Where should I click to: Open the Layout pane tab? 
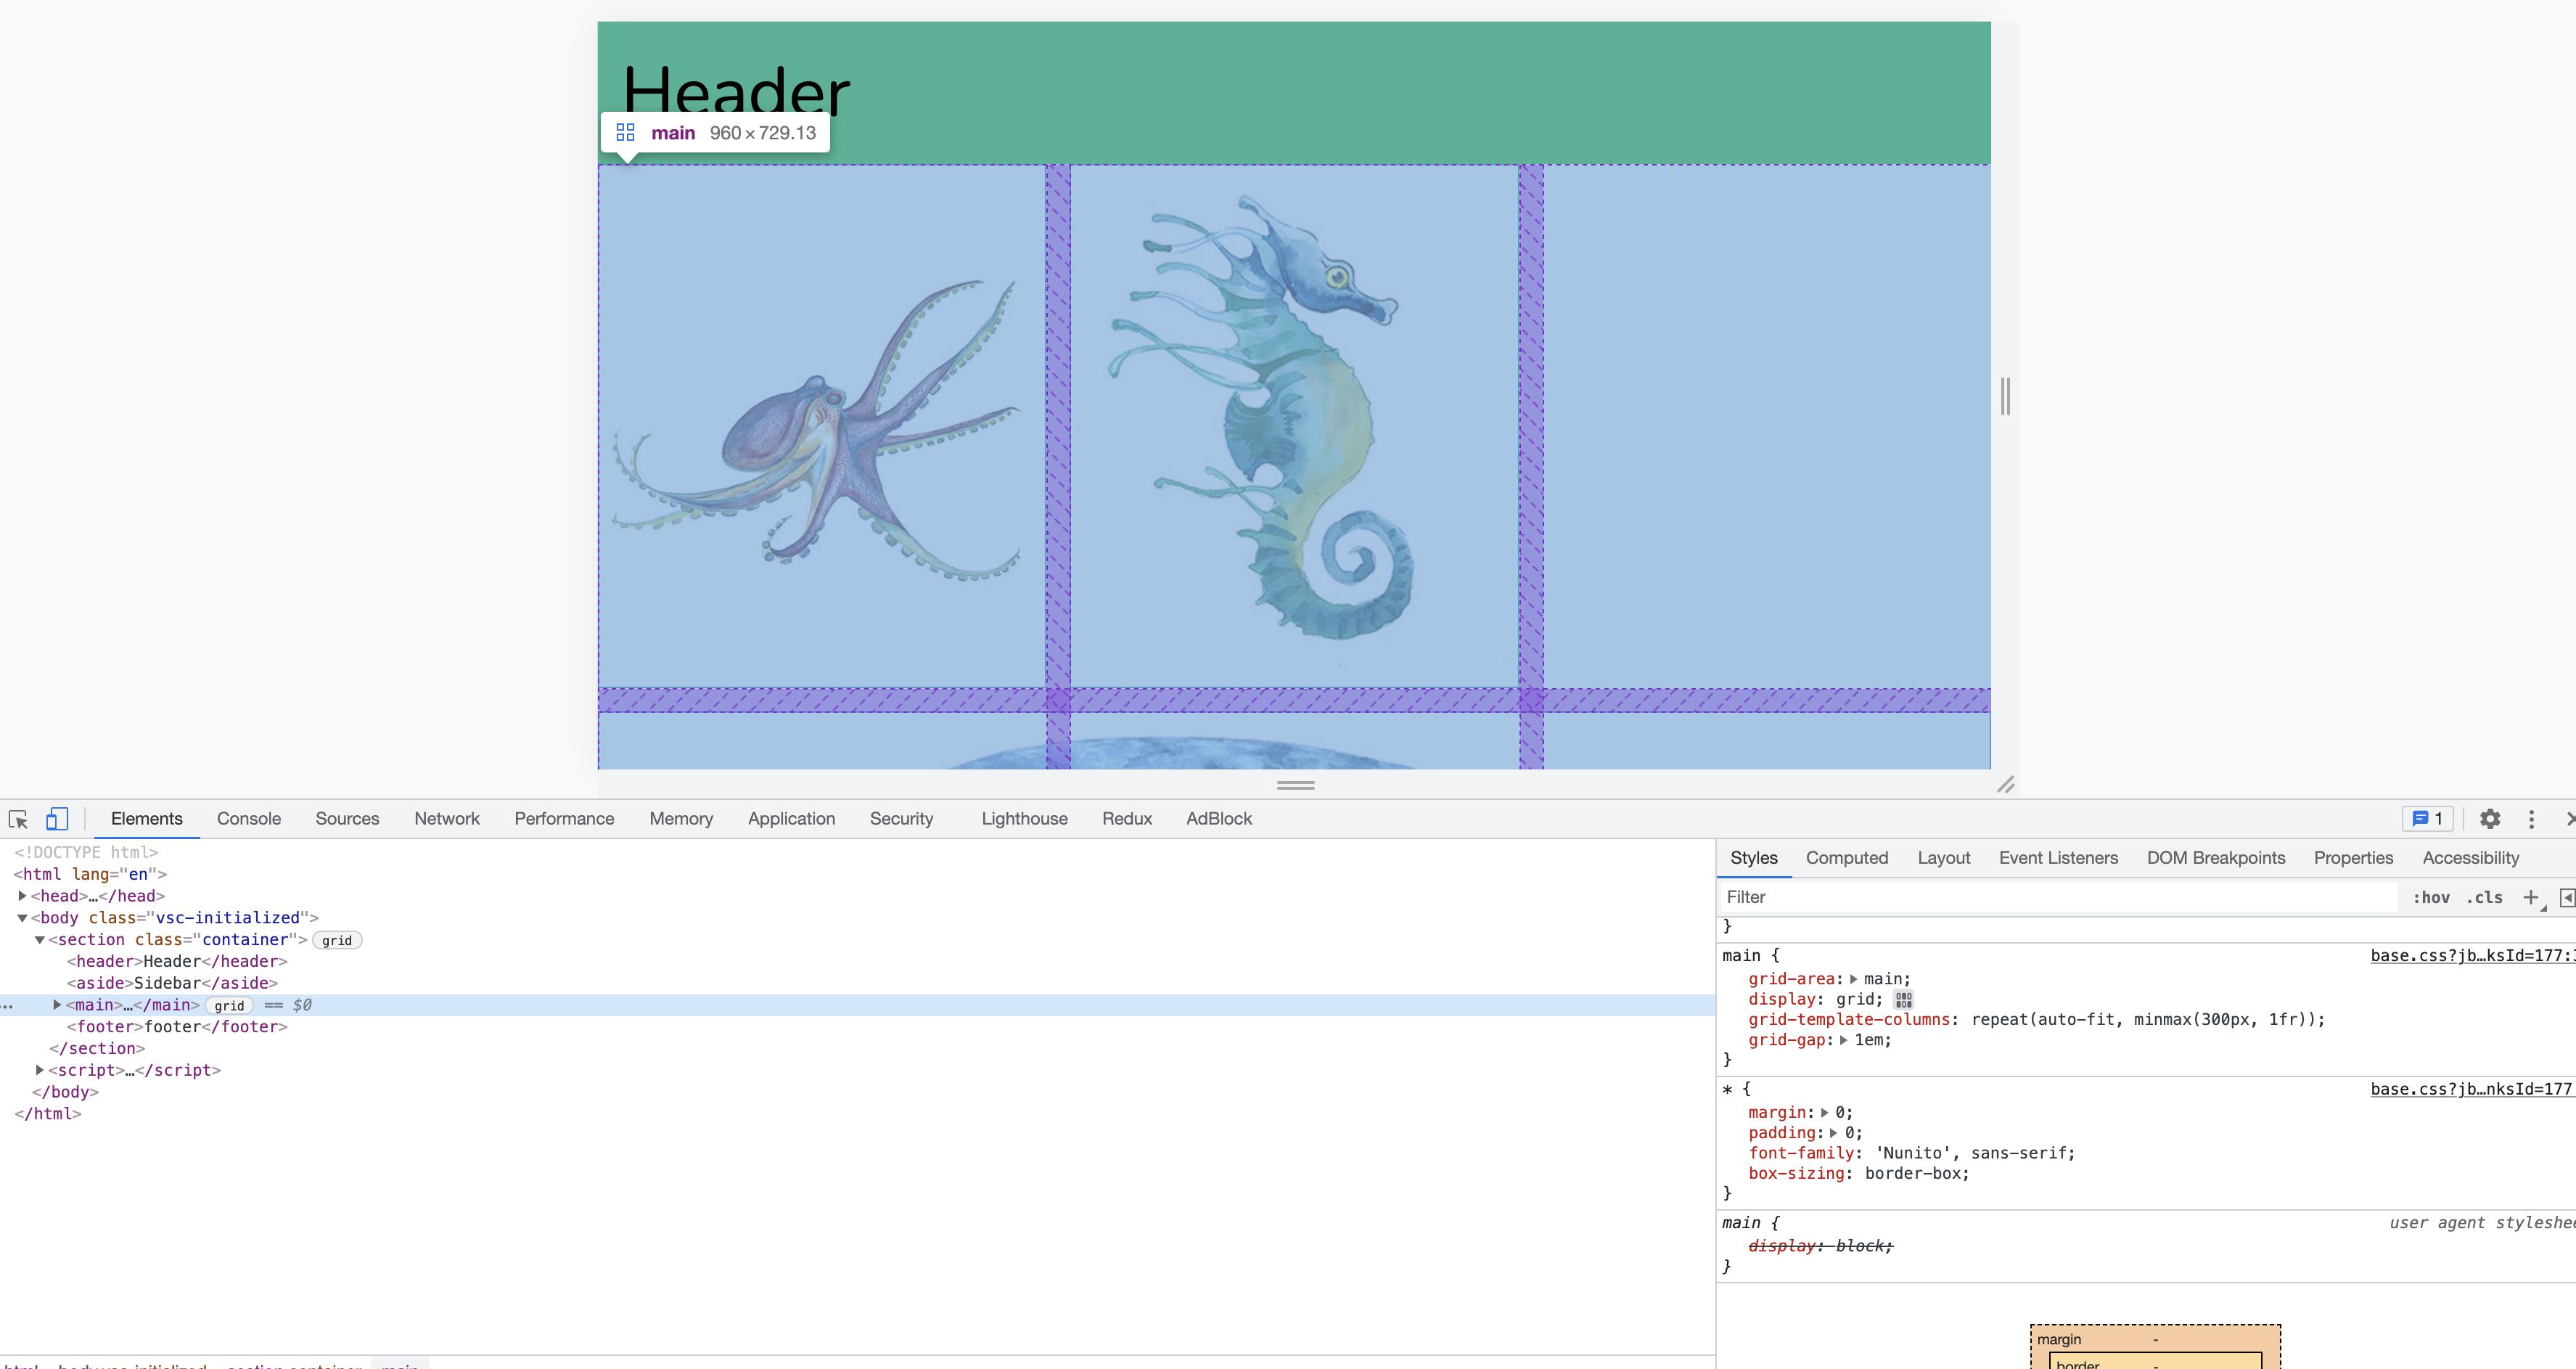click(1943, 858)
